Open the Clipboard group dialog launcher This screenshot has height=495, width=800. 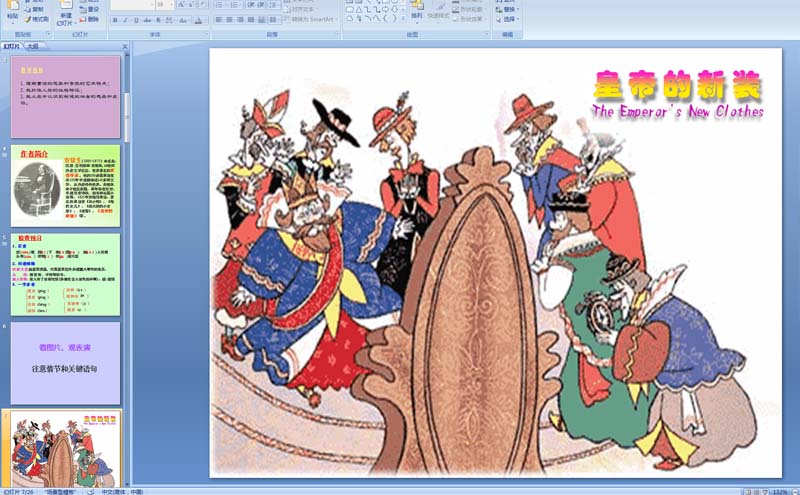48,34
